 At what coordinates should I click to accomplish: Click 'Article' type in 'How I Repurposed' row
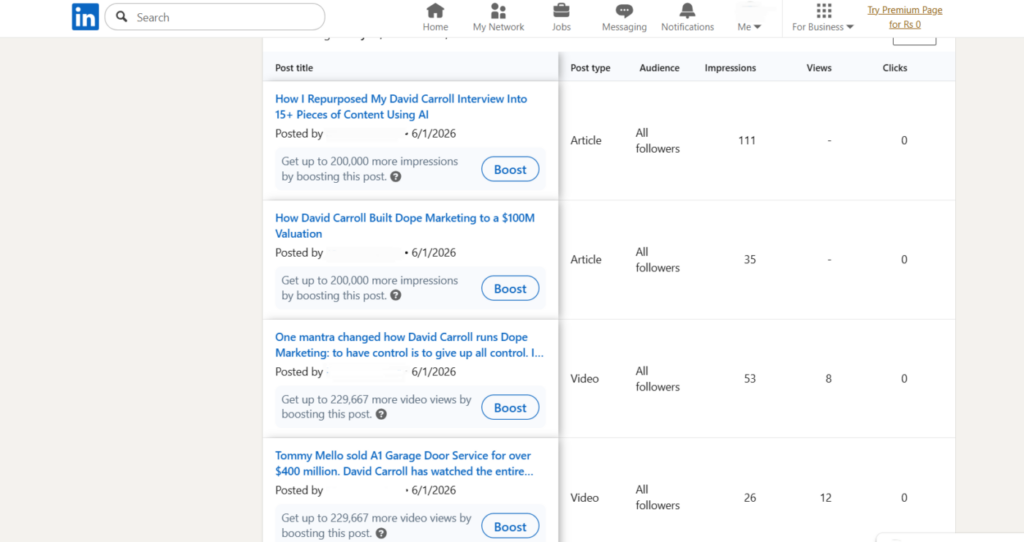pos(586,140)
